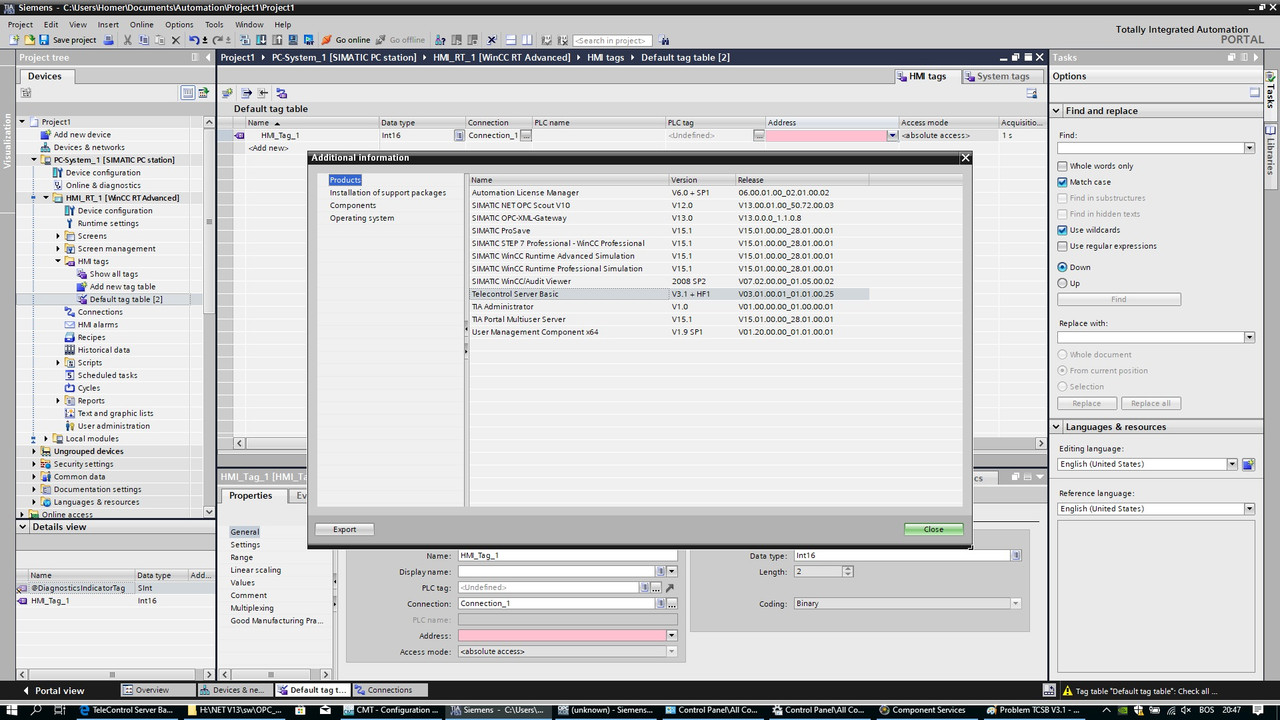The width and height of the screenshot is (1280, 720).
Task: Click the Export button
Action: 344,529
